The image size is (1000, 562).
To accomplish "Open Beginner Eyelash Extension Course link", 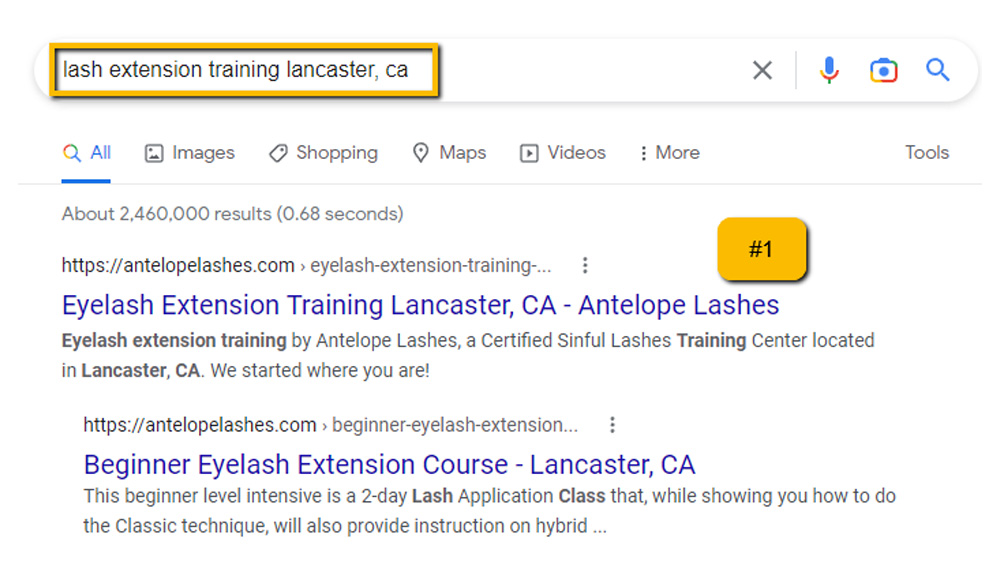I will (389, 464).
